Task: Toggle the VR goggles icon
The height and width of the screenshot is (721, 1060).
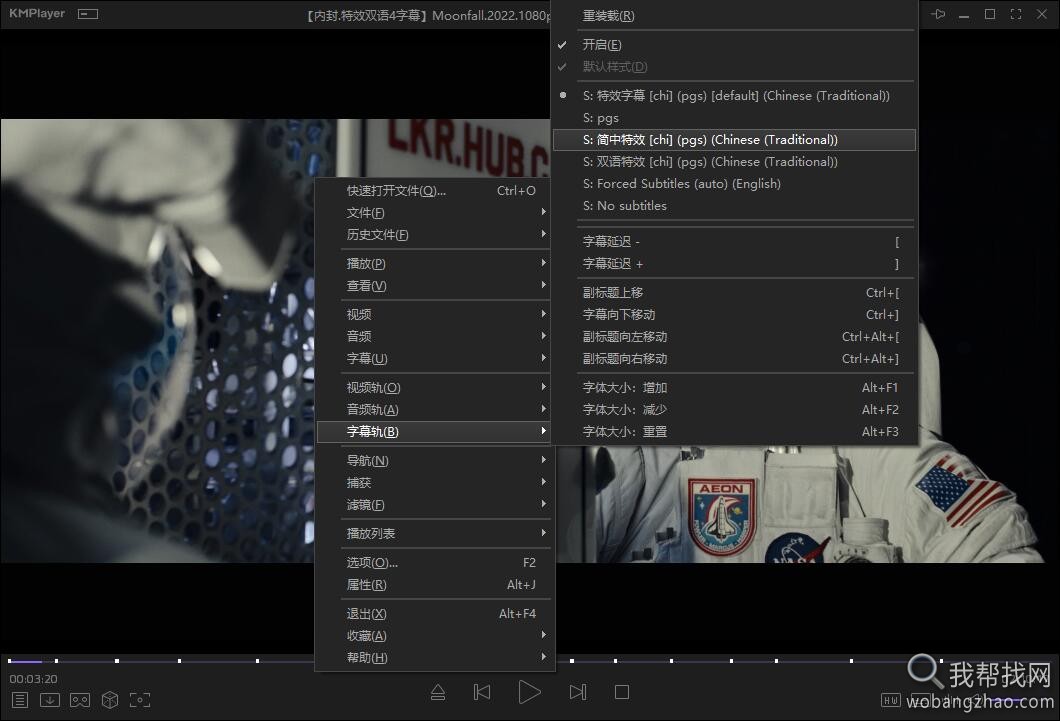Action: tap(80, 700)
